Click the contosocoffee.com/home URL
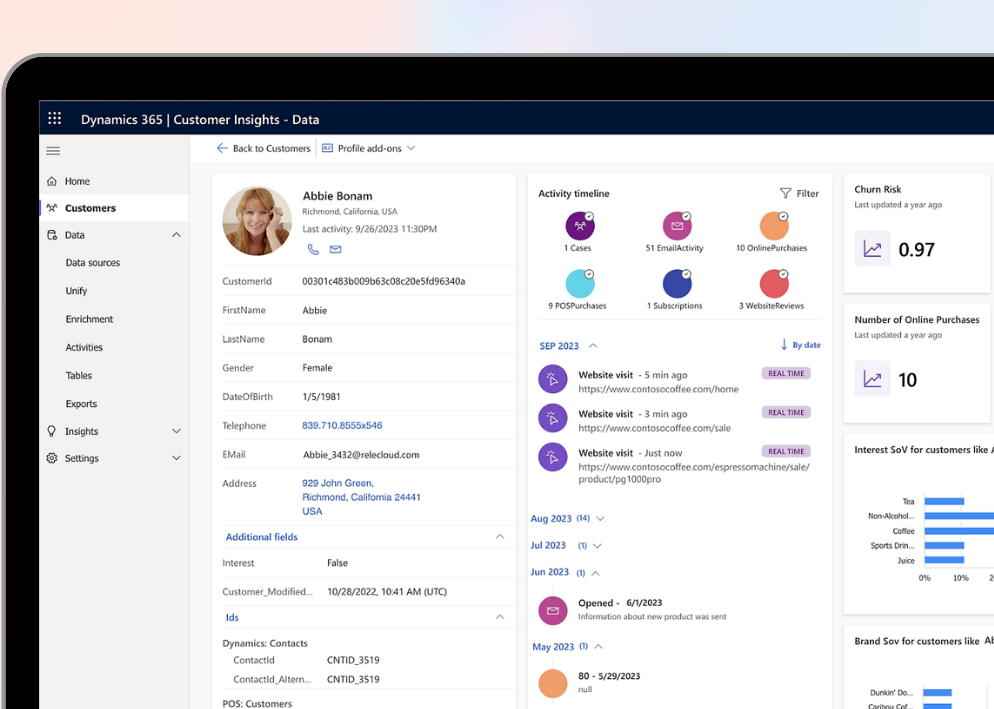Viewport: 994px width, 709px height. pyautogui.click(x=658, y=389)
